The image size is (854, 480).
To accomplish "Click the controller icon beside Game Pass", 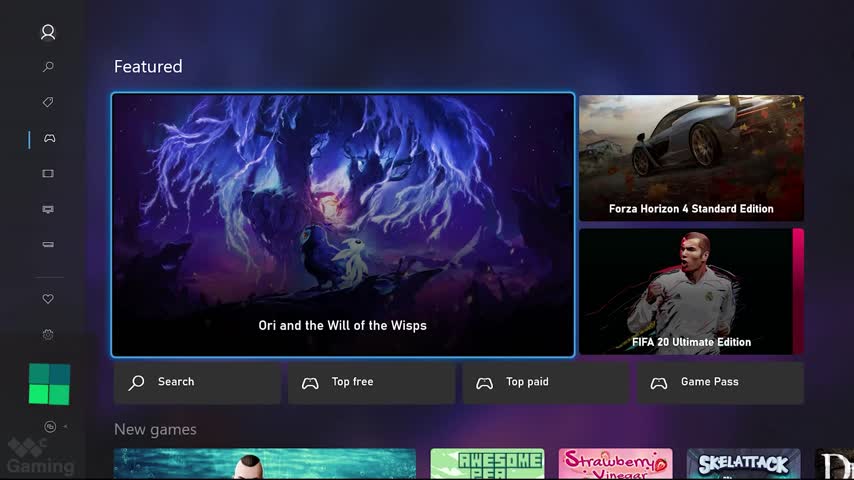I will point(659,384).
